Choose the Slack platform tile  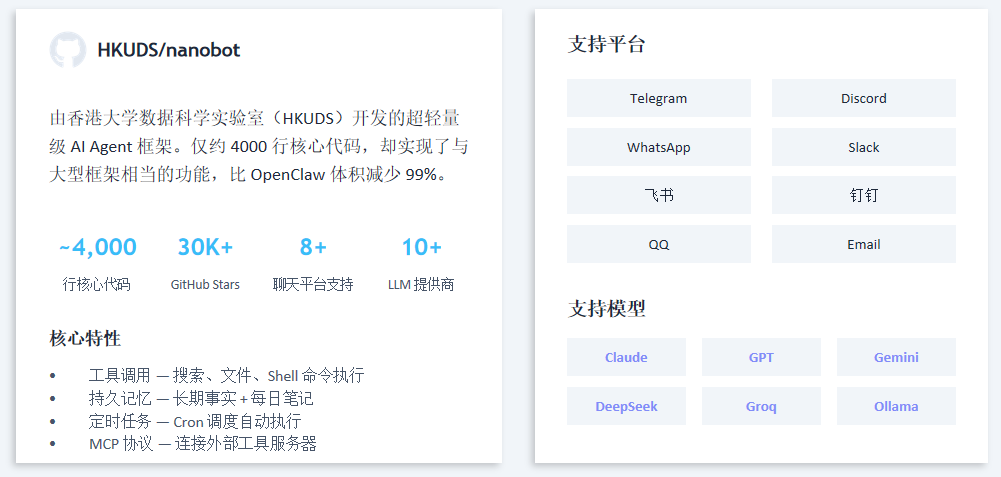864,147
